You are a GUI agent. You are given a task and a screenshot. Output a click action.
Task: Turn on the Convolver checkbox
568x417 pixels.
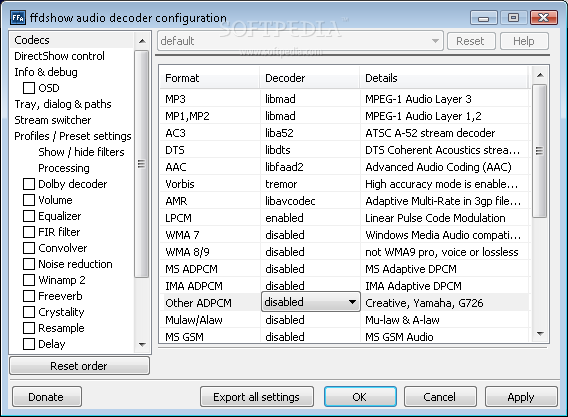[29, 248]
